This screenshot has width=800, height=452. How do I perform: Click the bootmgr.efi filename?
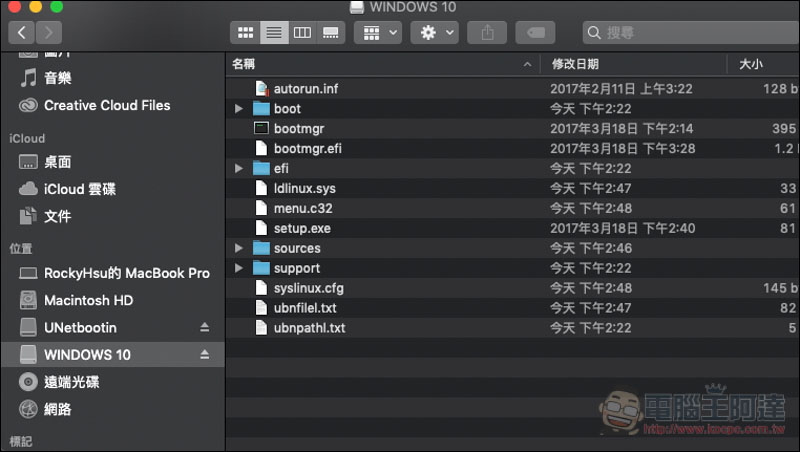[308, 148]
